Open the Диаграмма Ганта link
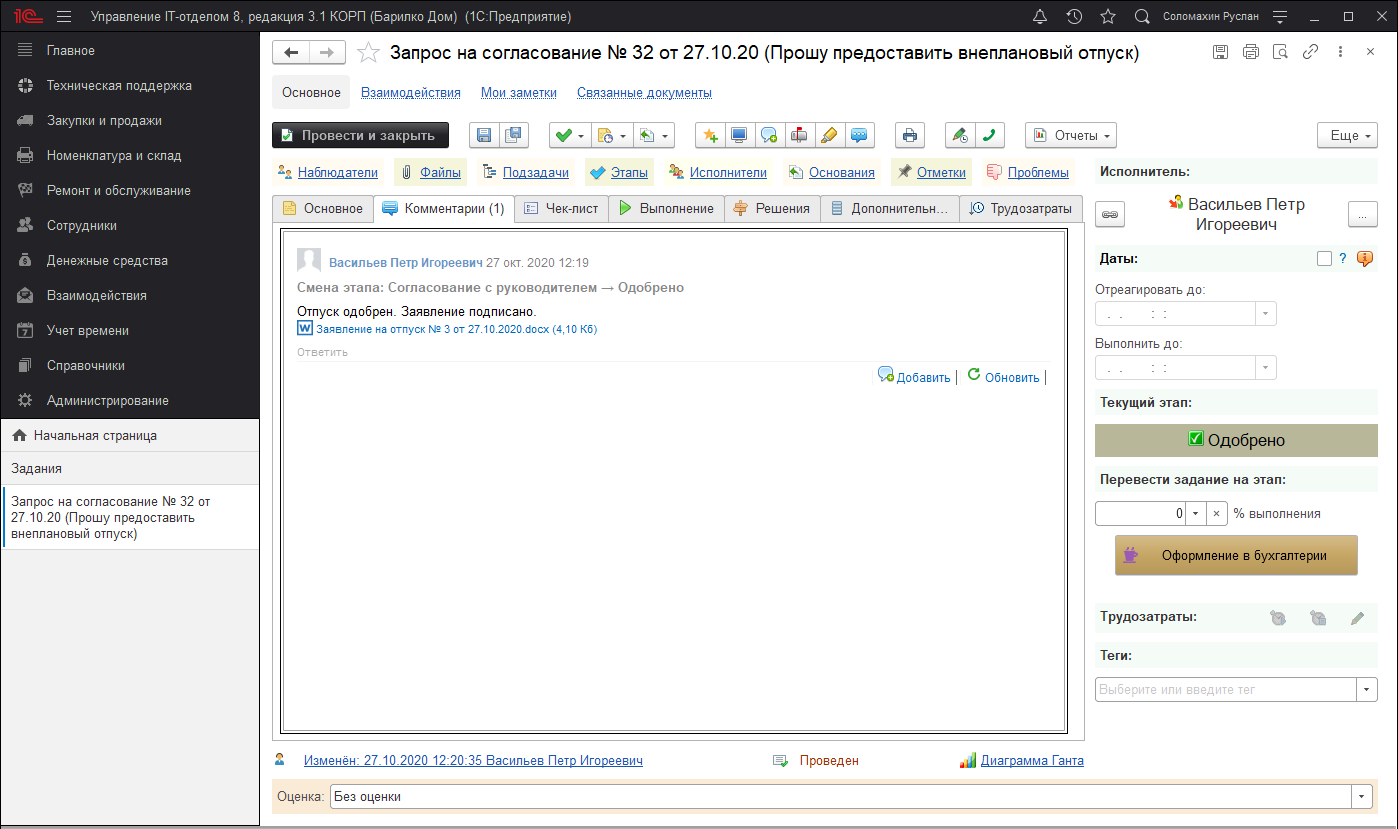The height and width of the screenshot is (829, 1398). (x=1032, y=760)
